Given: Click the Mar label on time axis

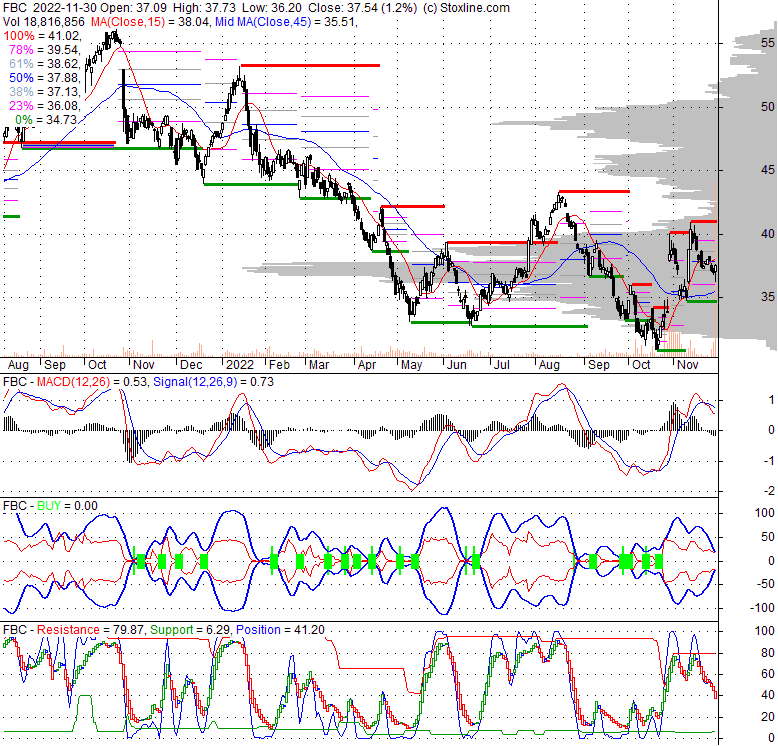Looking at the screenshot, I should point(319,365).
